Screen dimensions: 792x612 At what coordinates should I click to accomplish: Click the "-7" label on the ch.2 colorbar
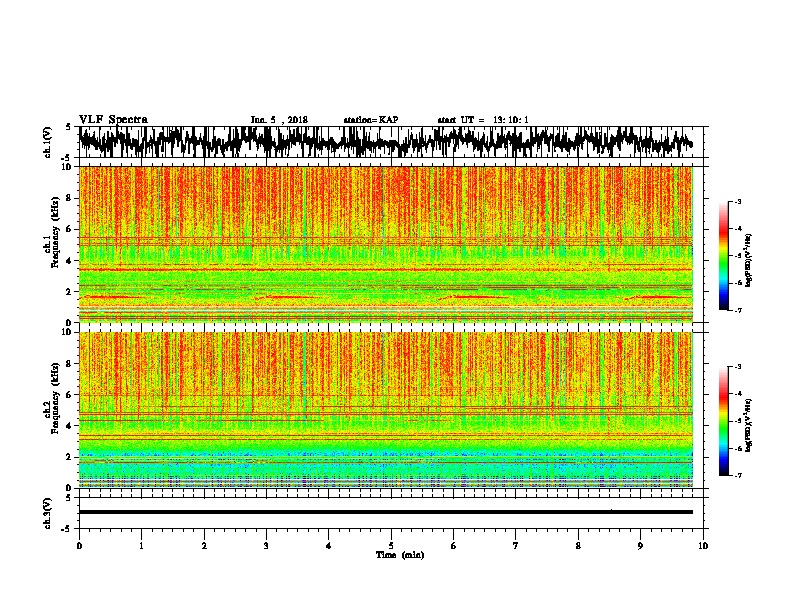[x=738, y=476]
